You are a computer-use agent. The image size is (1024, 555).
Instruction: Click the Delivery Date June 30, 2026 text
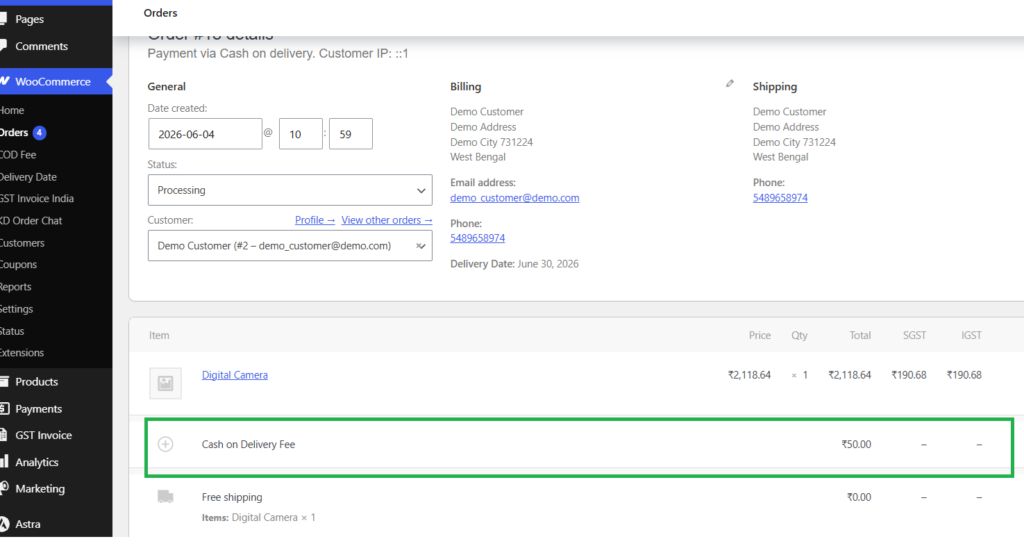(x=514, y=264)
